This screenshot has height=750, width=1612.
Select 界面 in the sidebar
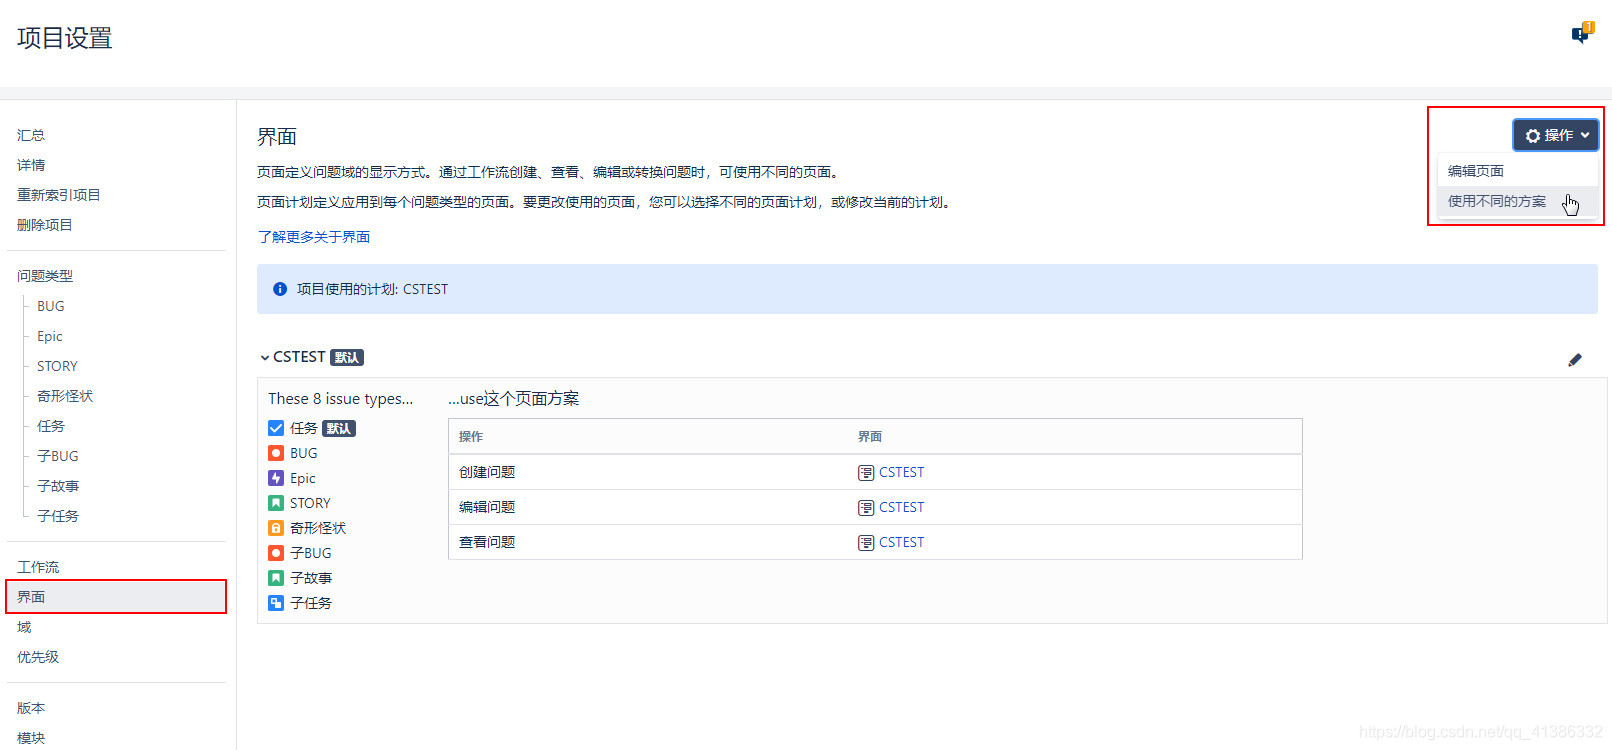pos(116,597)
